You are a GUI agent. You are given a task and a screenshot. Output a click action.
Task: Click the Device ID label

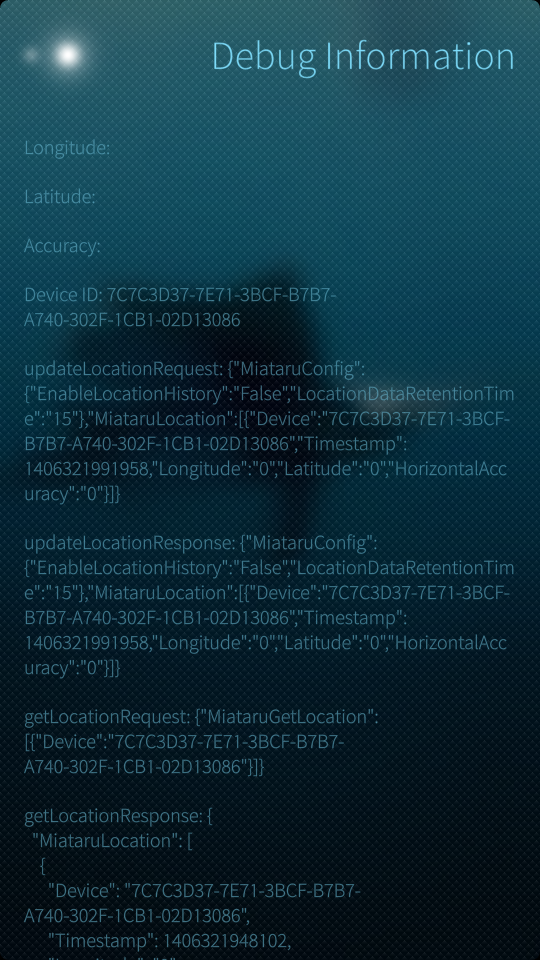point(63,295)
